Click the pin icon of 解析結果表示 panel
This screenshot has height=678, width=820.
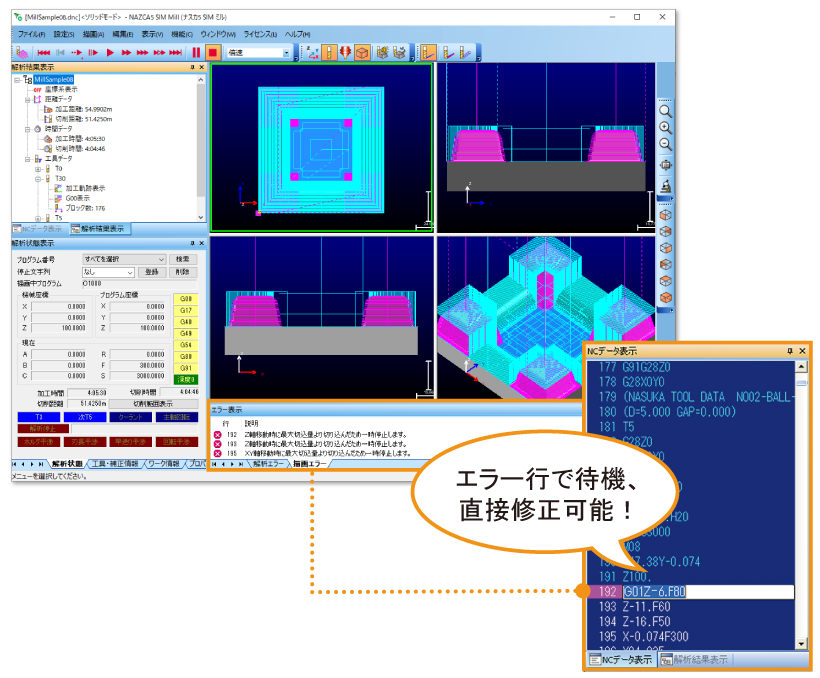(x=192, y=67)
